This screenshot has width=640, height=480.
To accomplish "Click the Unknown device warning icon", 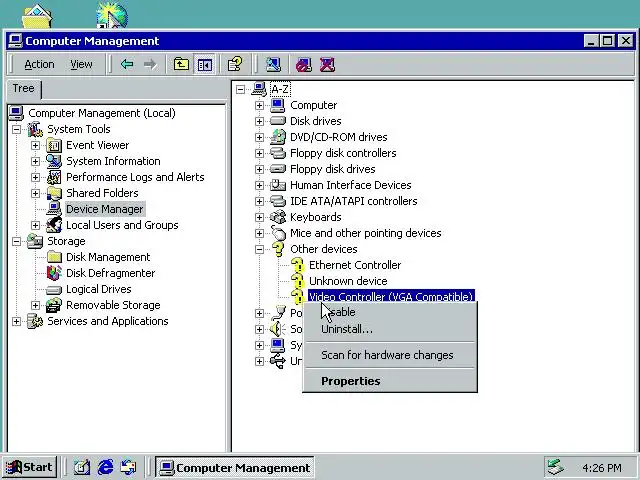I will [x=298, y=281].
